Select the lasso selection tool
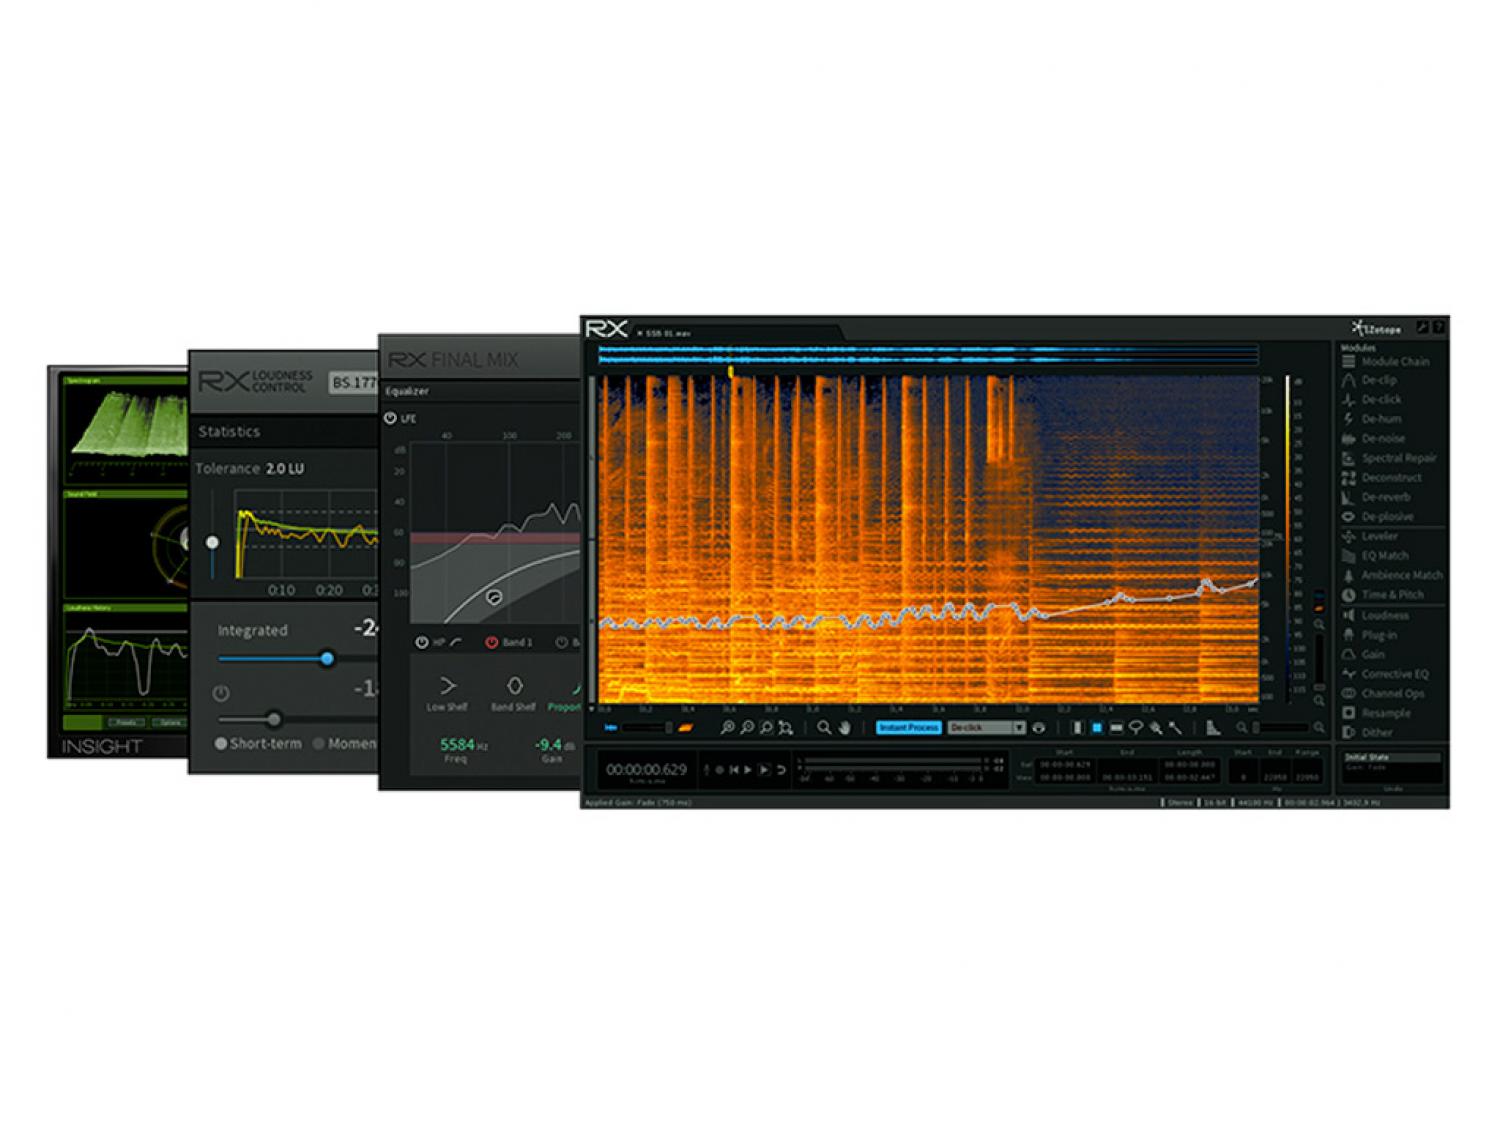 pyautogui.click(x=1136, y=728)
